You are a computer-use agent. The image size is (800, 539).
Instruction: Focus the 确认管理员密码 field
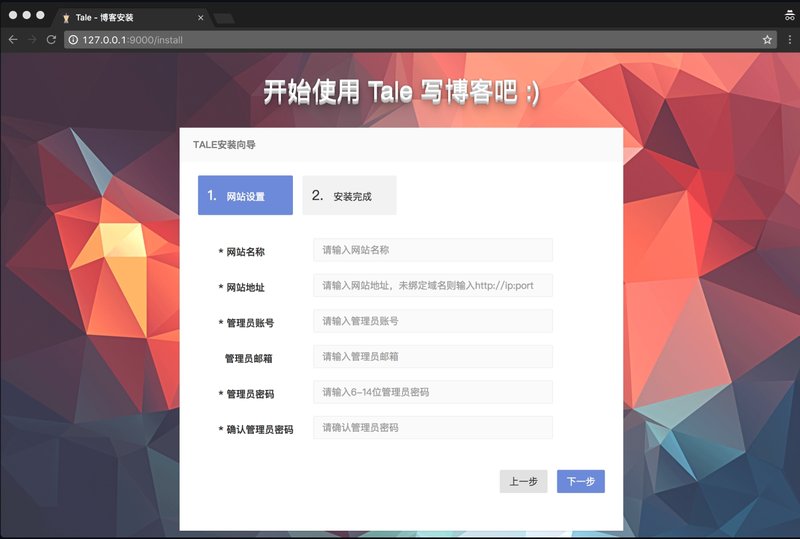pyautogui.click(x=432, y=428)
